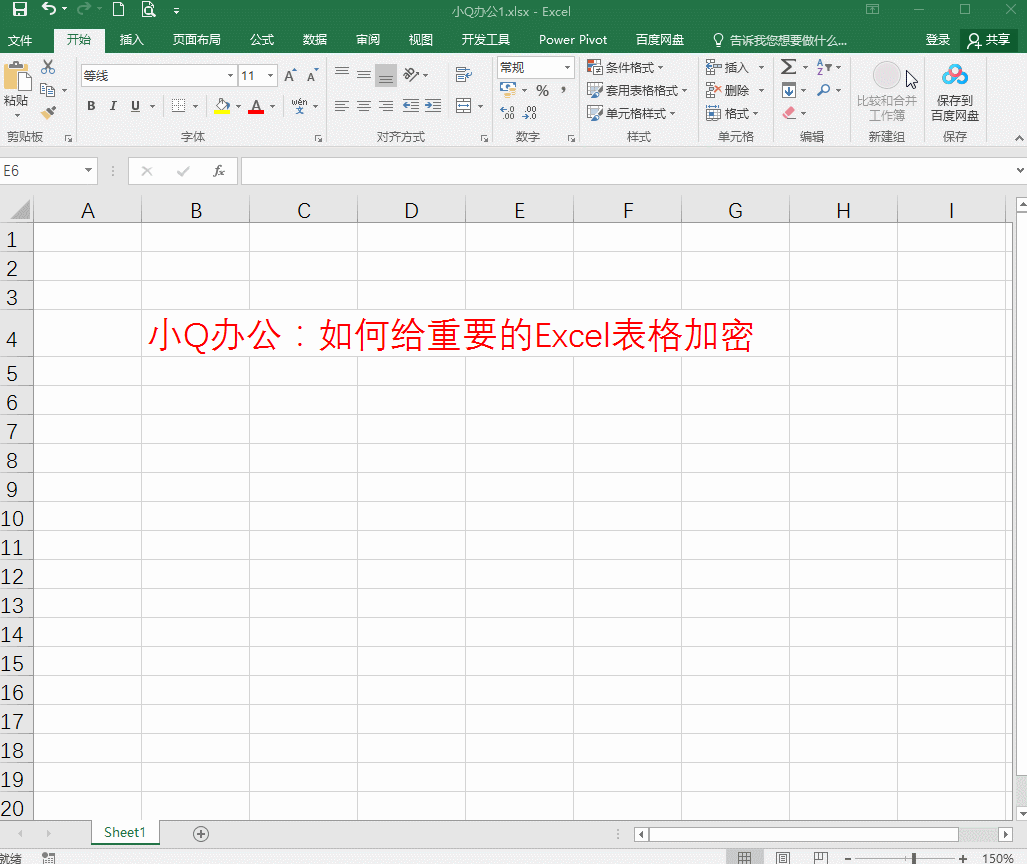Undo the last action
This screenshot has height=864, width=1027.
pyautogui.click(x=49, y=9)
